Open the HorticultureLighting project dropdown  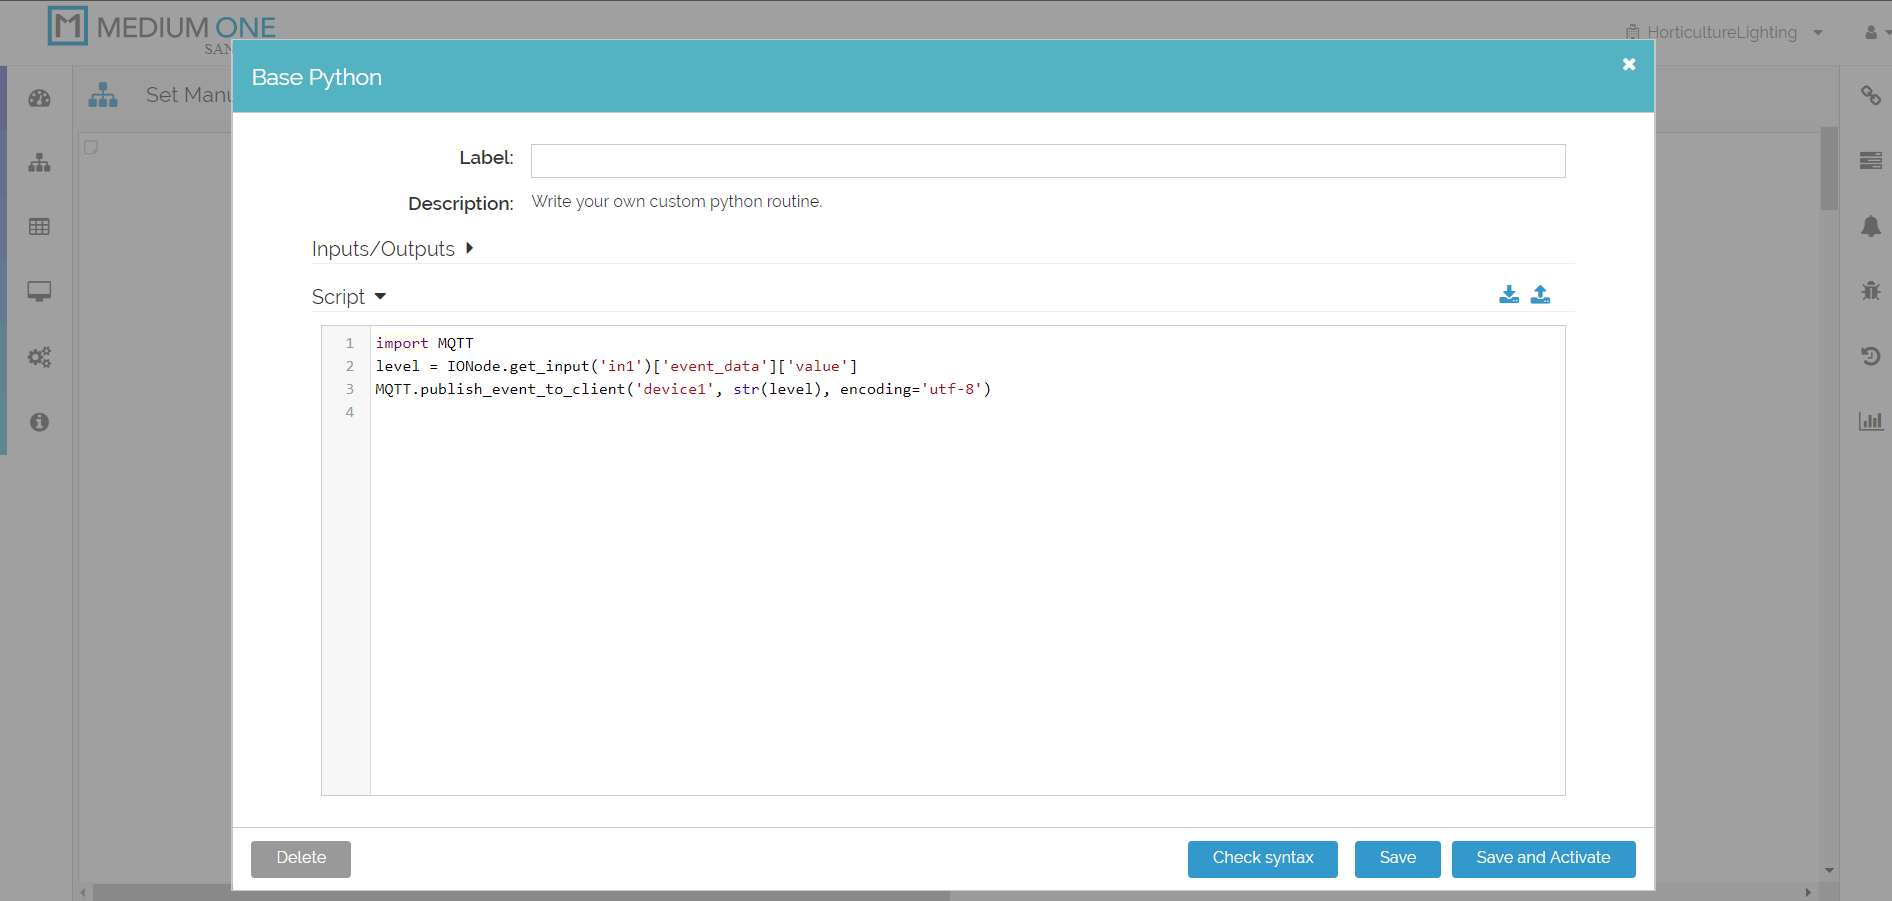pos(1724,32)
